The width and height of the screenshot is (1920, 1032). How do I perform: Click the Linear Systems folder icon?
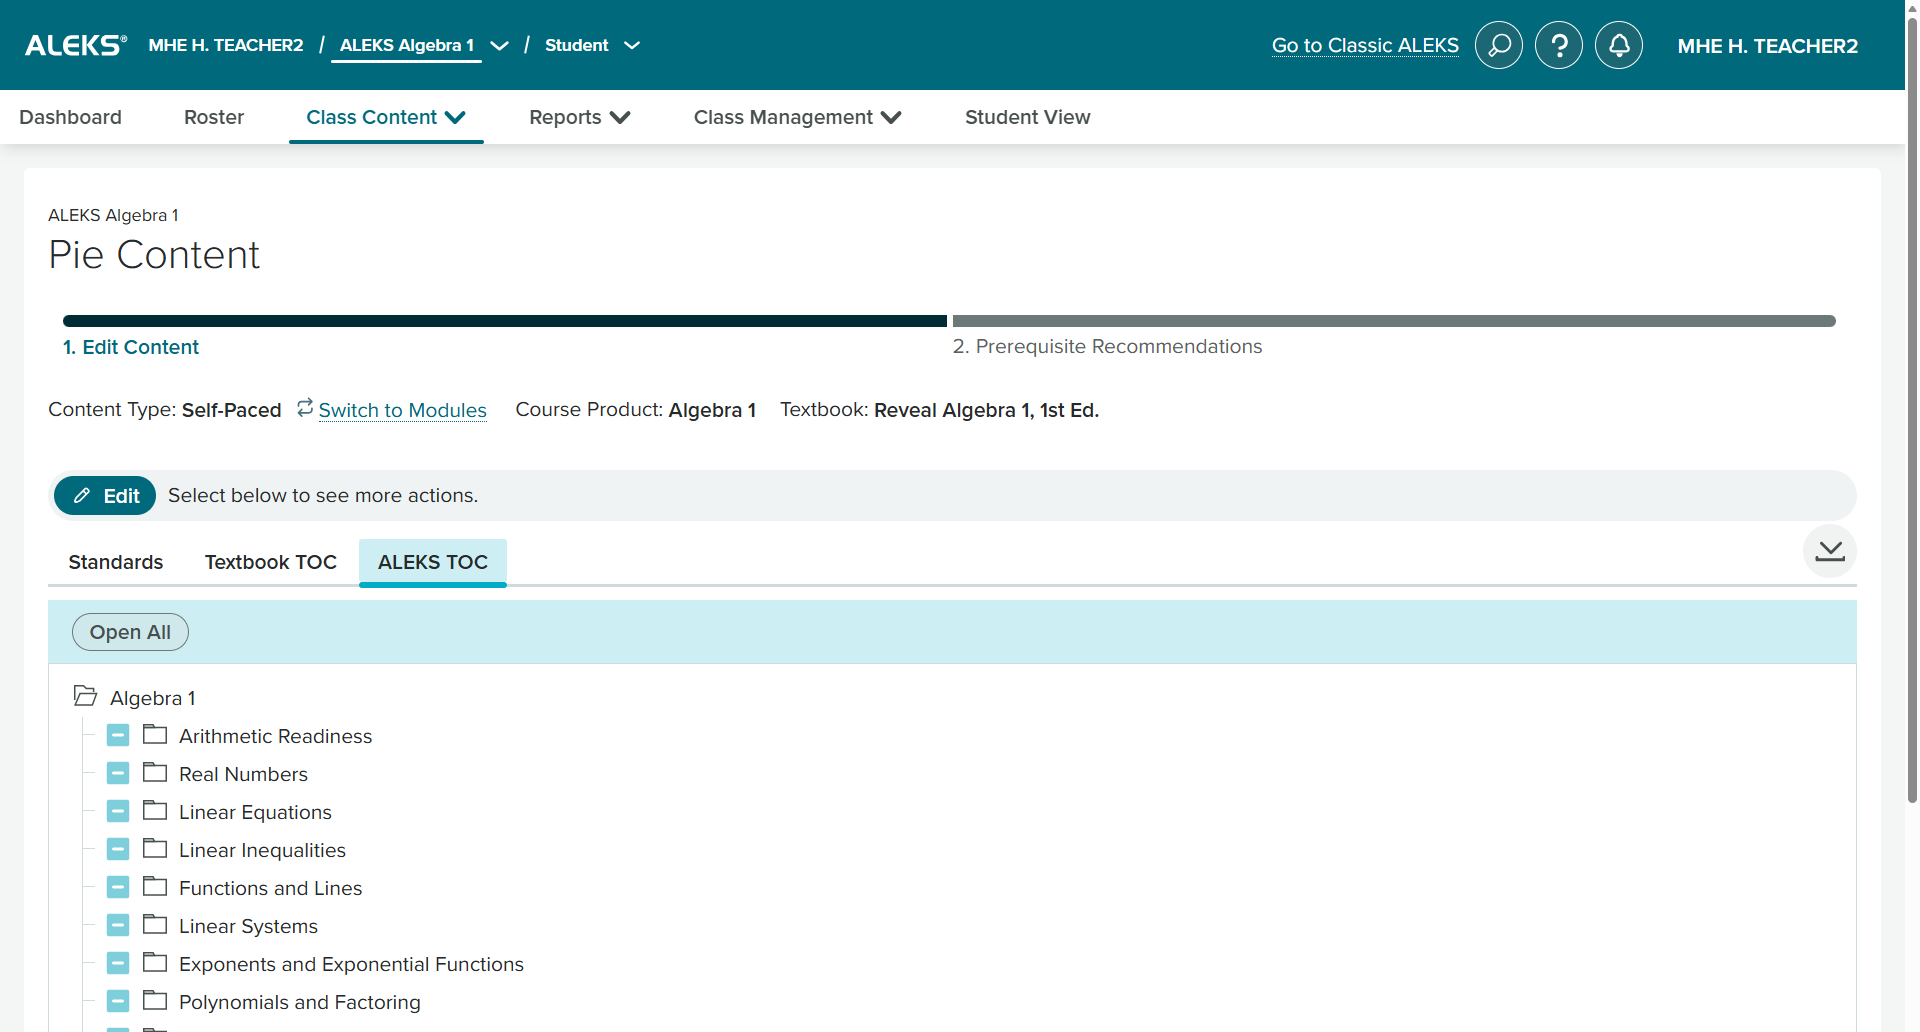click(155, 925)
